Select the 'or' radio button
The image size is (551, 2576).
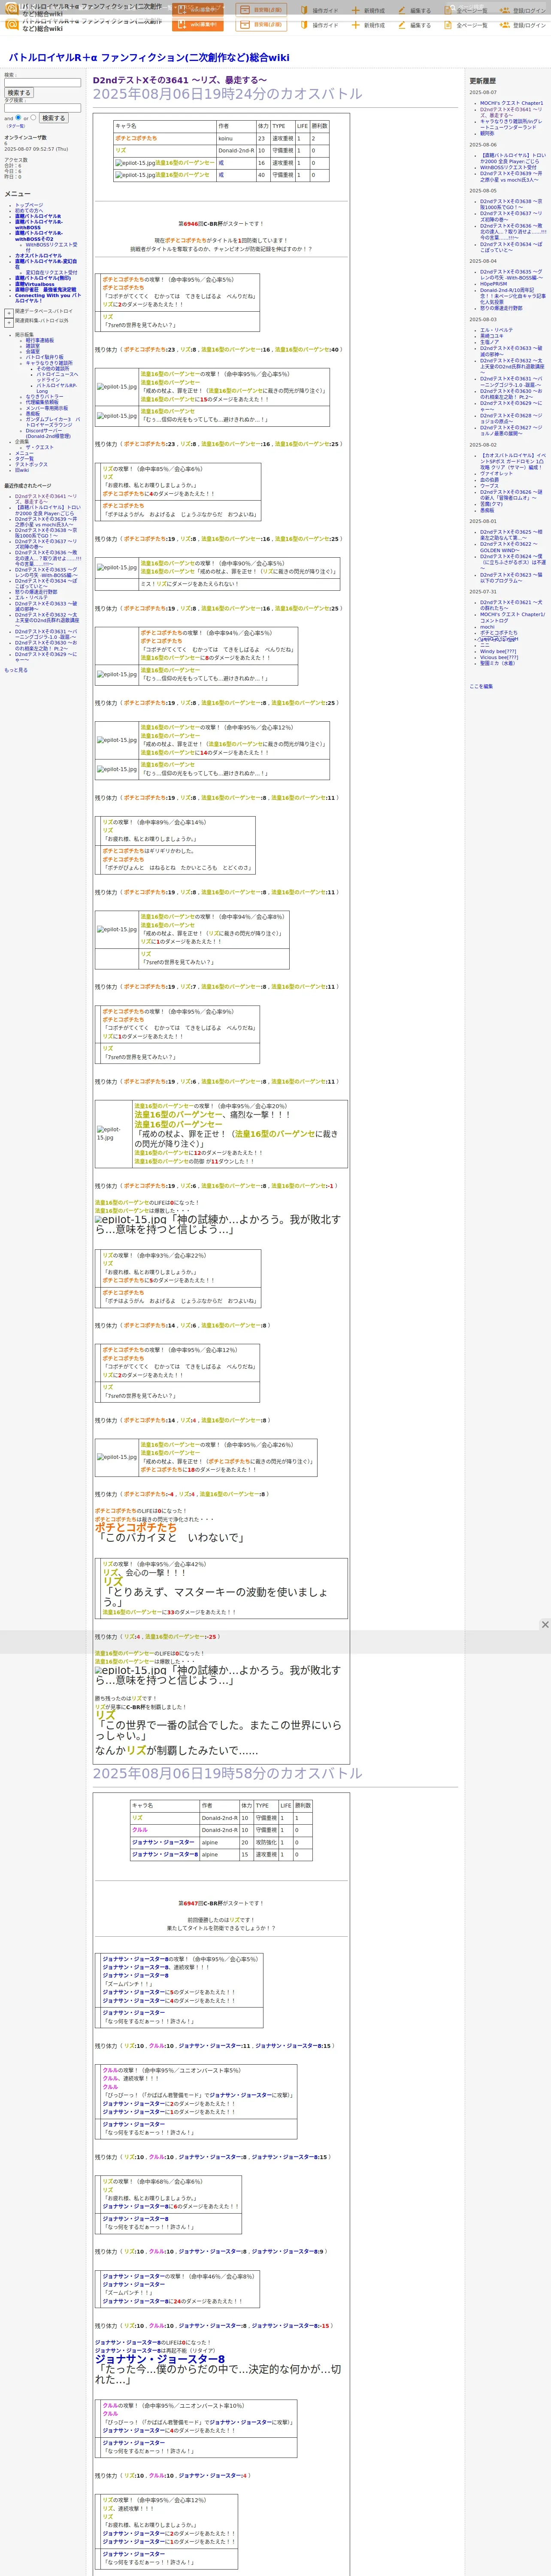coord(33,118)
